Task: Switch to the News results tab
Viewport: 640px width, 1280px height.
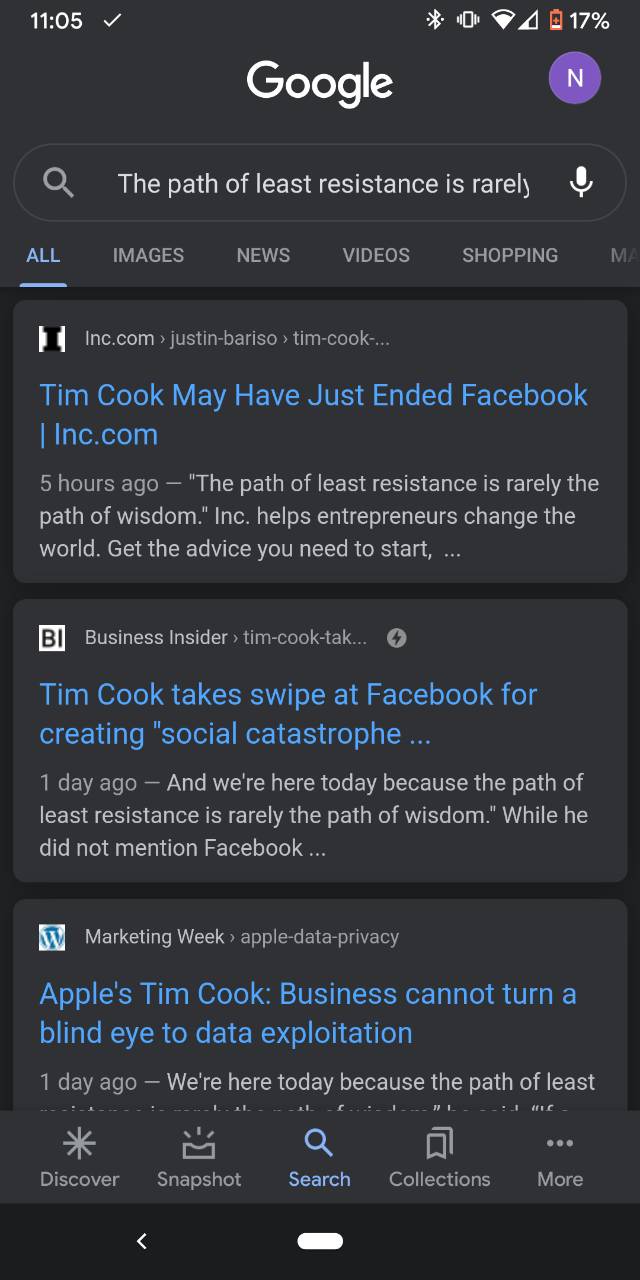Action: (x=263, y=255)
